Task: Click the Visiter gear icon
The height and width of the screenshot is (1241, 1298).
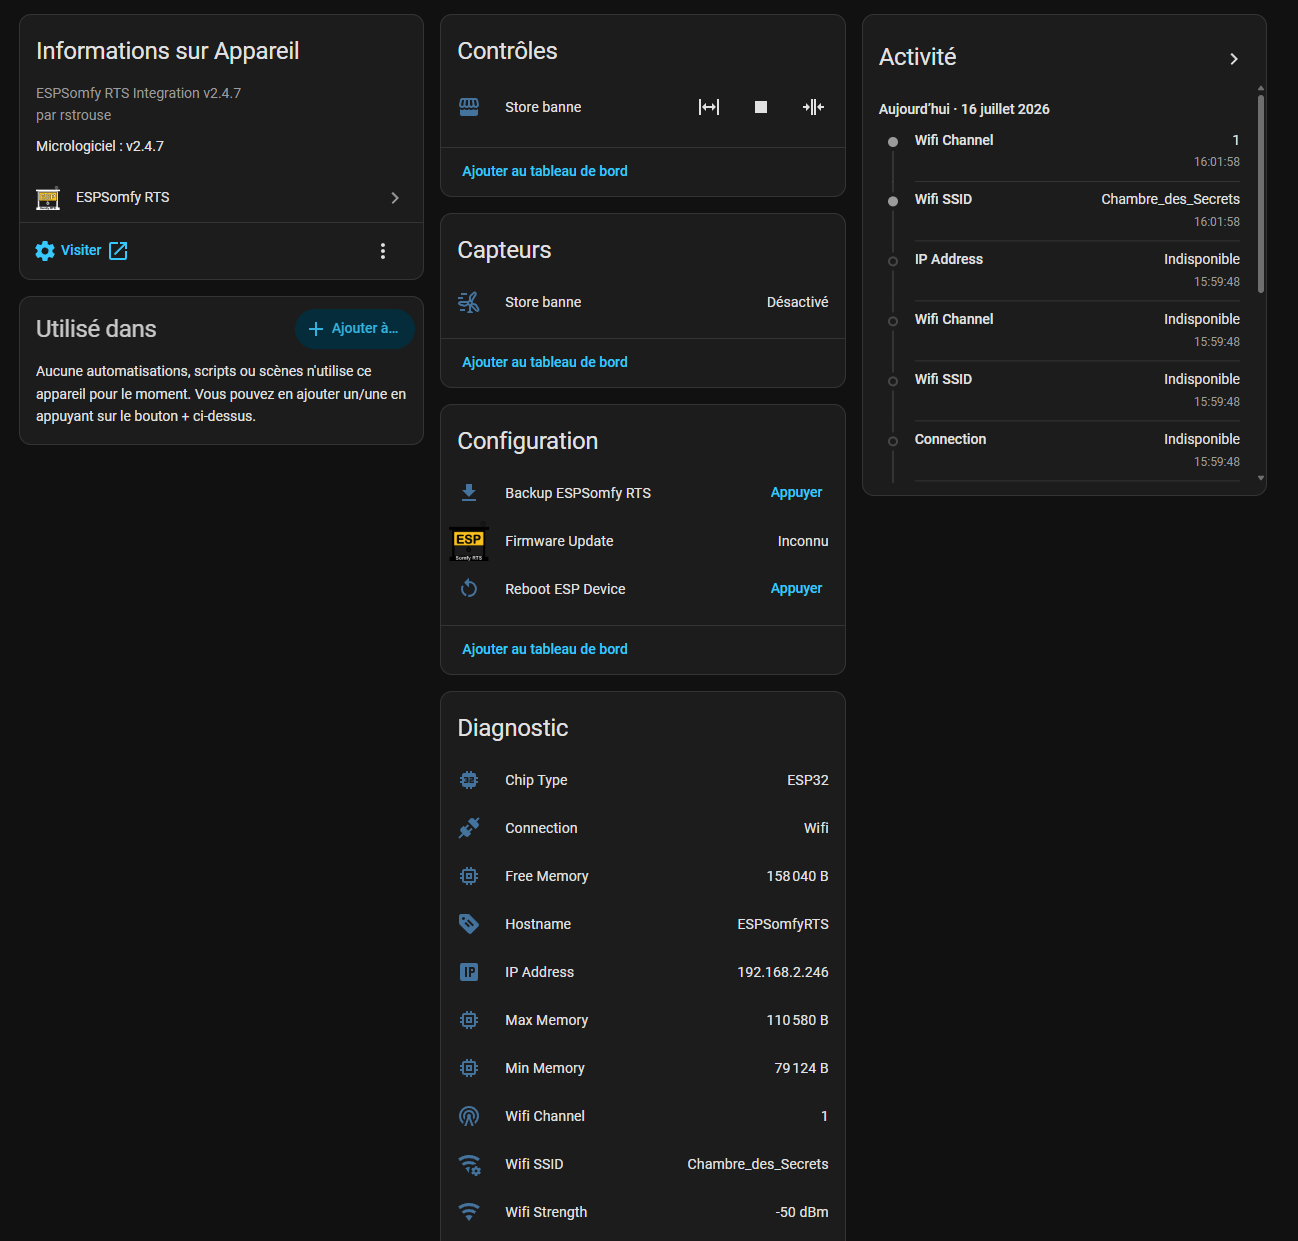Action: [45, 251]
